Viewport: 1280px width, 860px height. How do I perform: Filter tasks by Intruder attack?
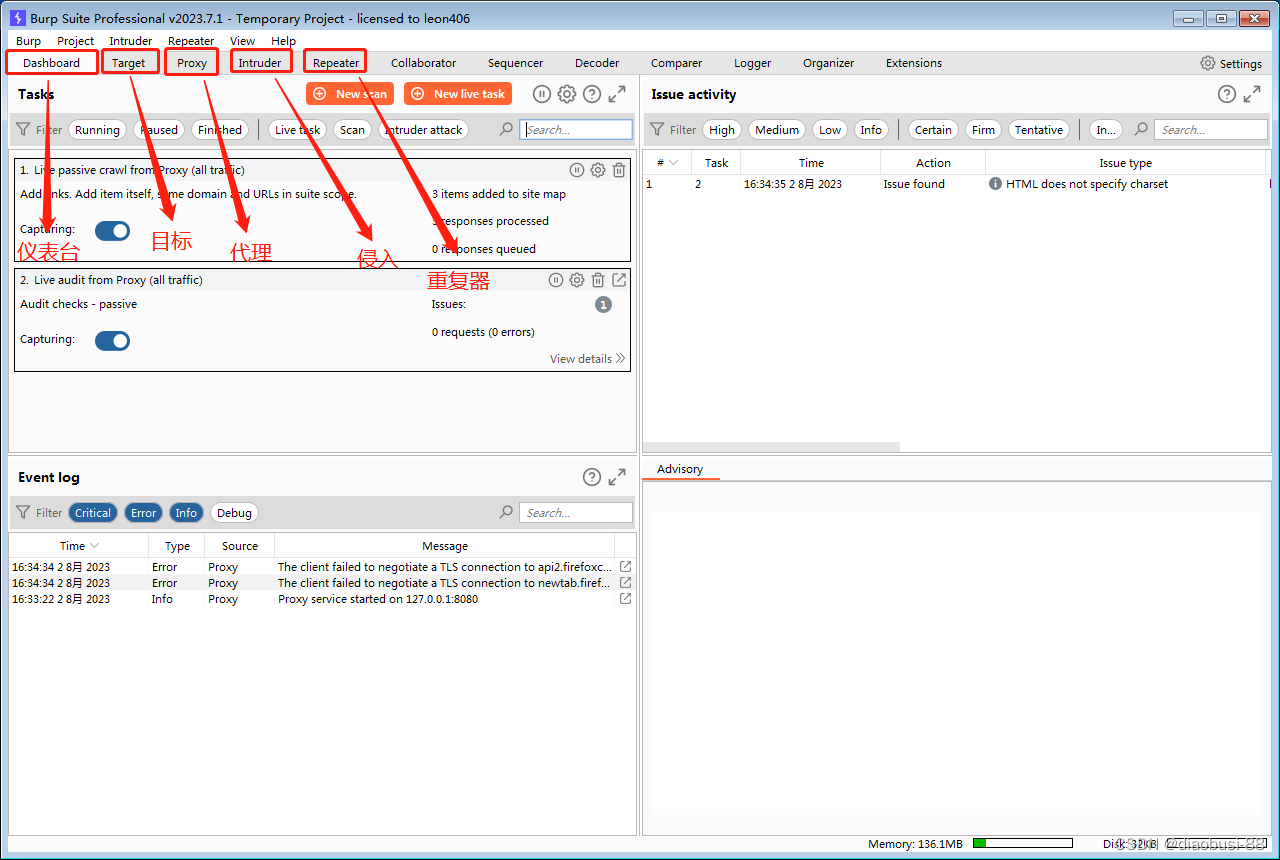(x=424, y=130)
